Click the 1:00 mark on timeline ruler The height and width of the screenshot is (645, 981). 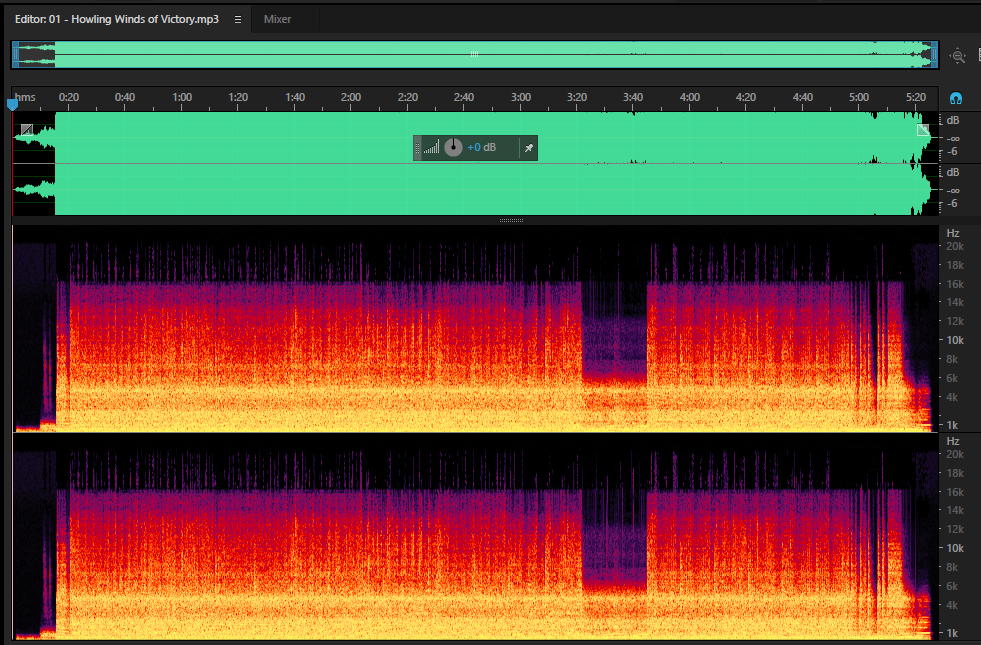[x=182, y=97]
